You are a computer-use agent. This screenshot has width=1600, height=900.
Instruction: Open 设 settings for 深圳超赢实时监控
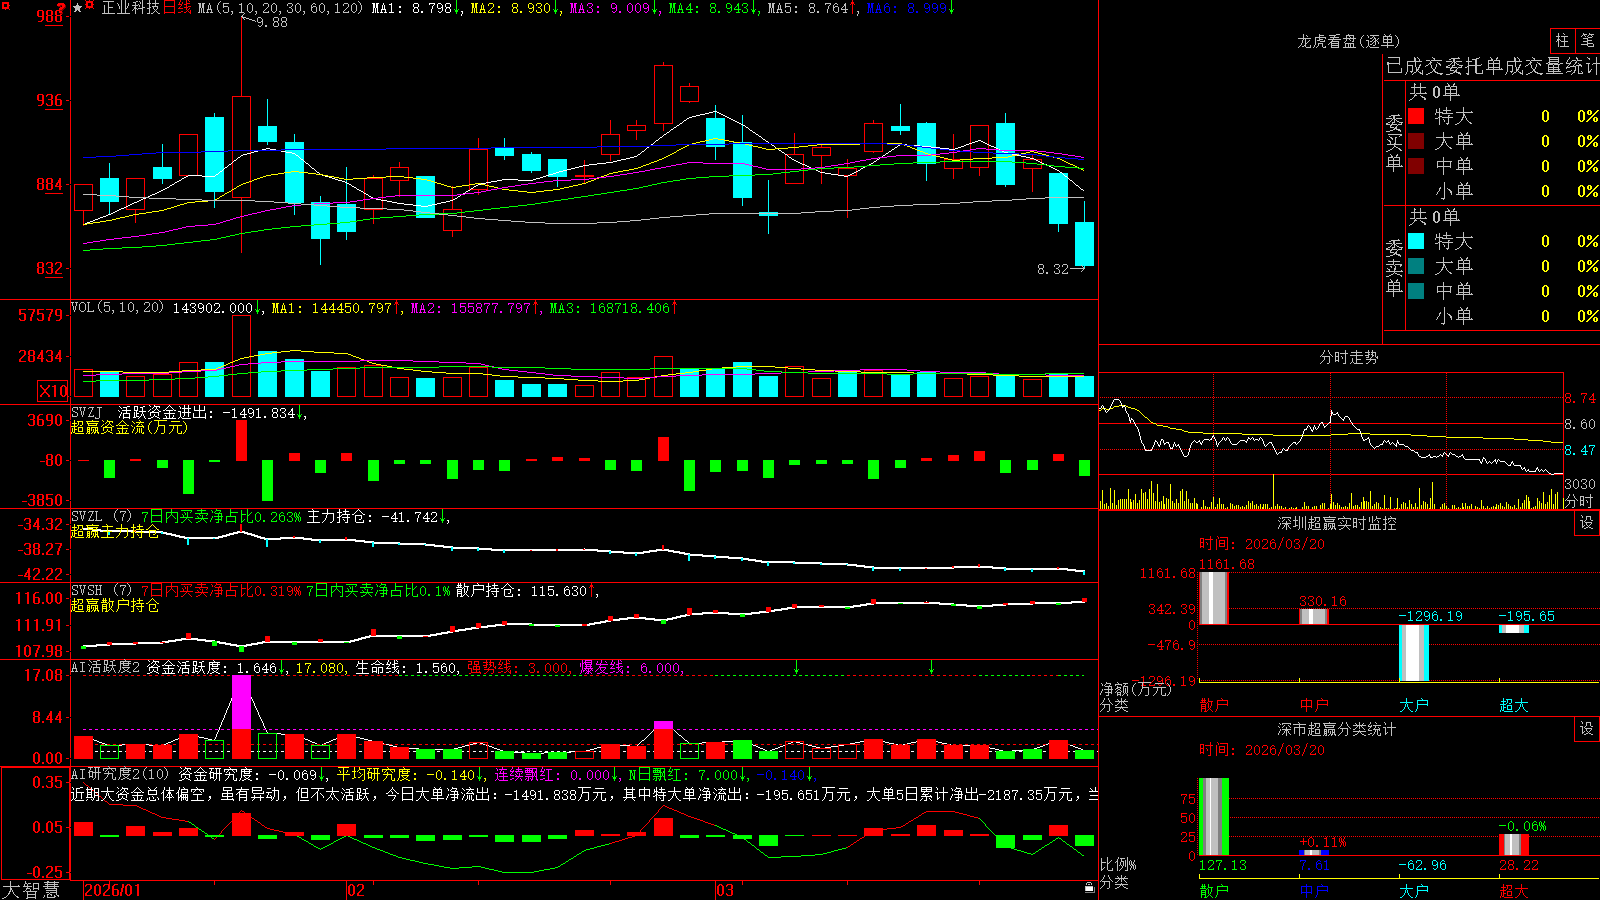click(x=1586, y=523)
